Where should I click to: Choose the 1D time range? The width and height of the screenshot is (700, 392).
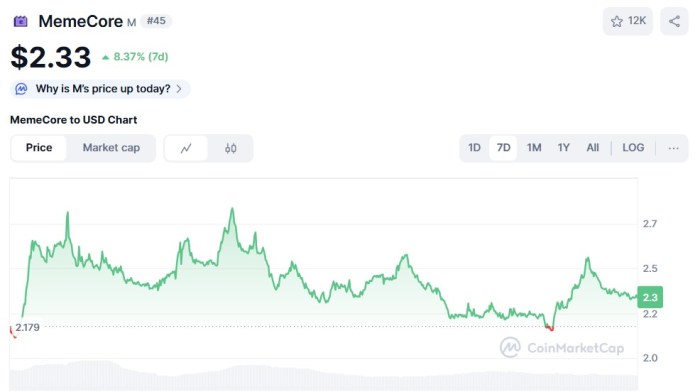[474, 148]
